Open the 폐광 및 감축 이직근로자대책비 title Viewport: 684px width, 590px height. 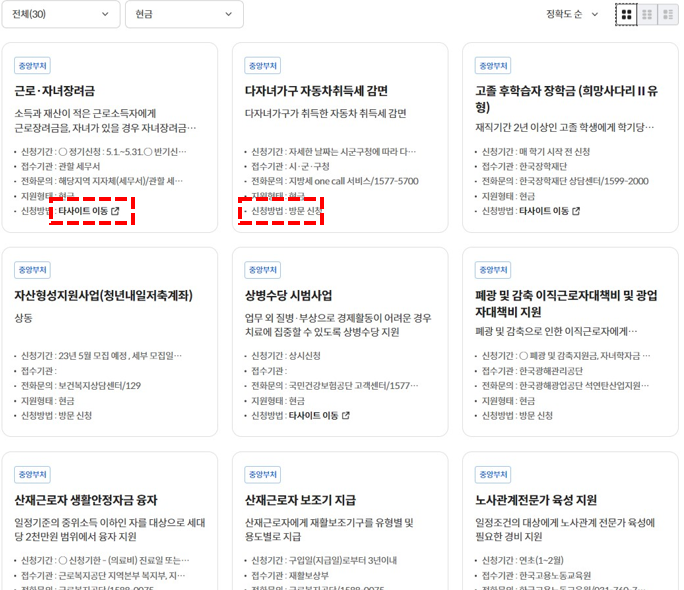pyautogui.click(x=566, y=304)
